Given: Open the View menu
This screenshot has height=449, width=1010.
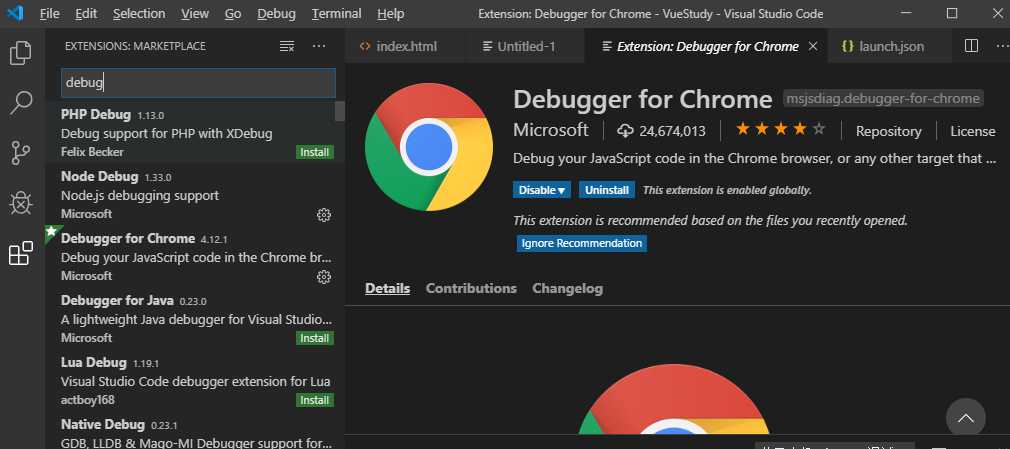Looking at the screenshot, I should point(195,13).
